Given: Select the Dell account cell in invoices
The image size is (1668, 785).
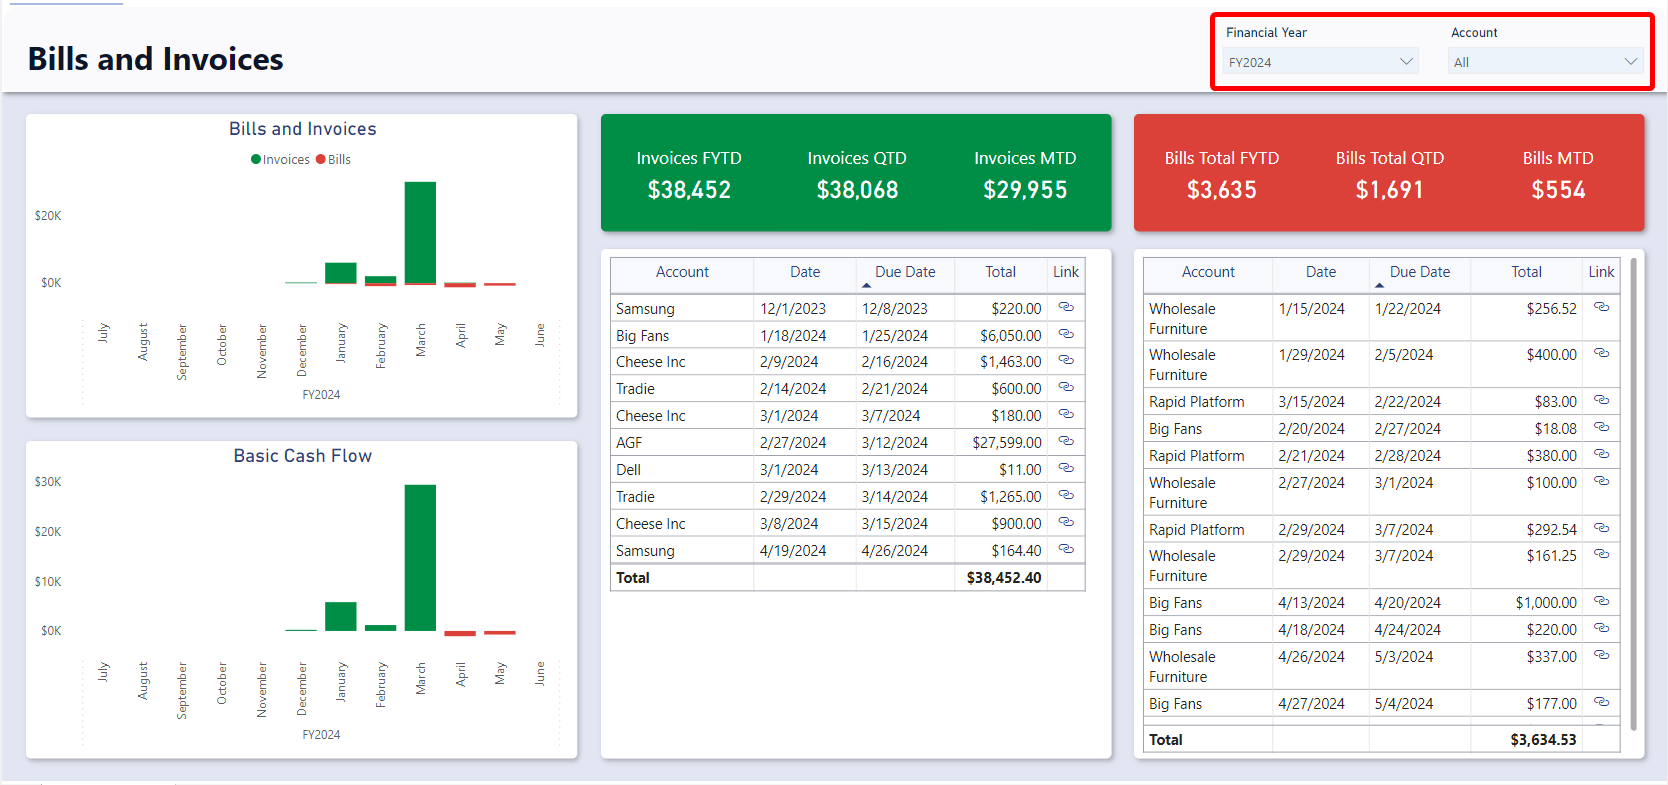Looking at the screenshot, I should tap(682, 469).
